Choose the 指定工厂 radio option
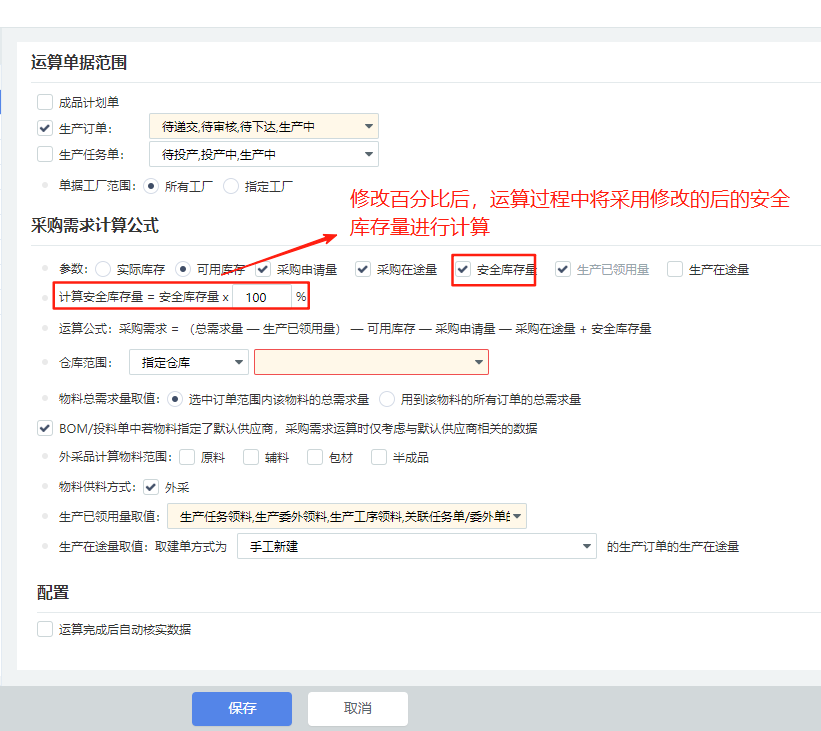The height and width of the screenshot is (731, 821). click(231, 185)
